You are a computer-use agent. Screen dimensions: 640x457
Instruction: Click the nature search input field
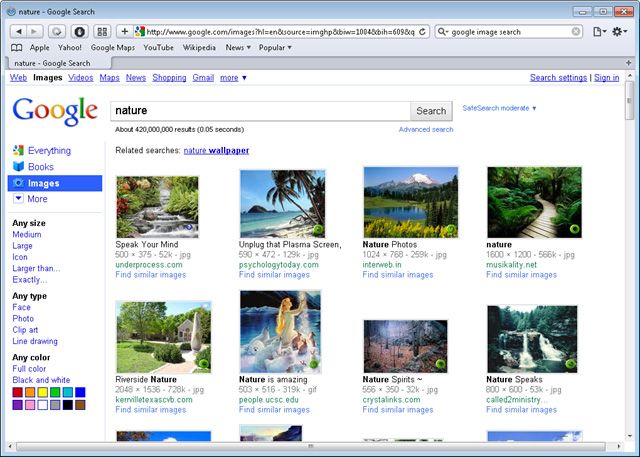(260, 111)
